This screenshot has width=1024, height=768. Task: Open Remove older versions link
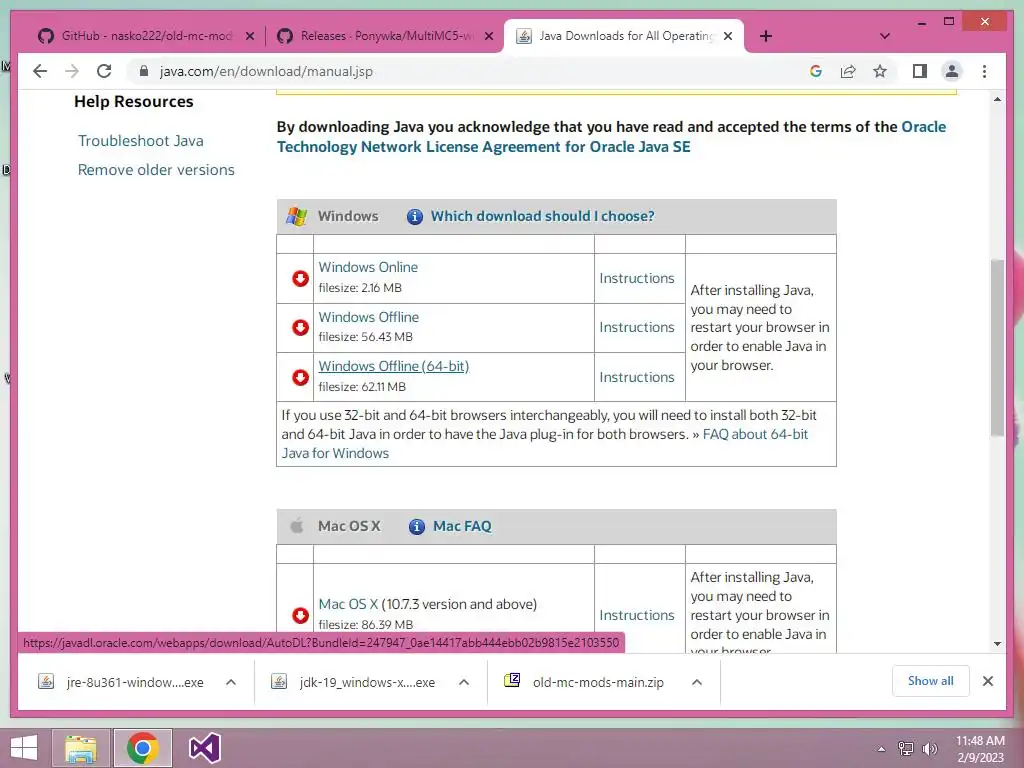click(x=156, y=170)
